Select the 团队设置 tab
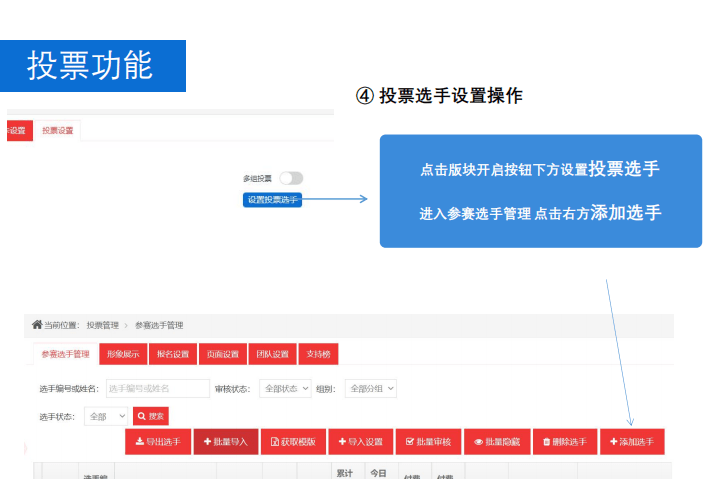 click(272, 354)
